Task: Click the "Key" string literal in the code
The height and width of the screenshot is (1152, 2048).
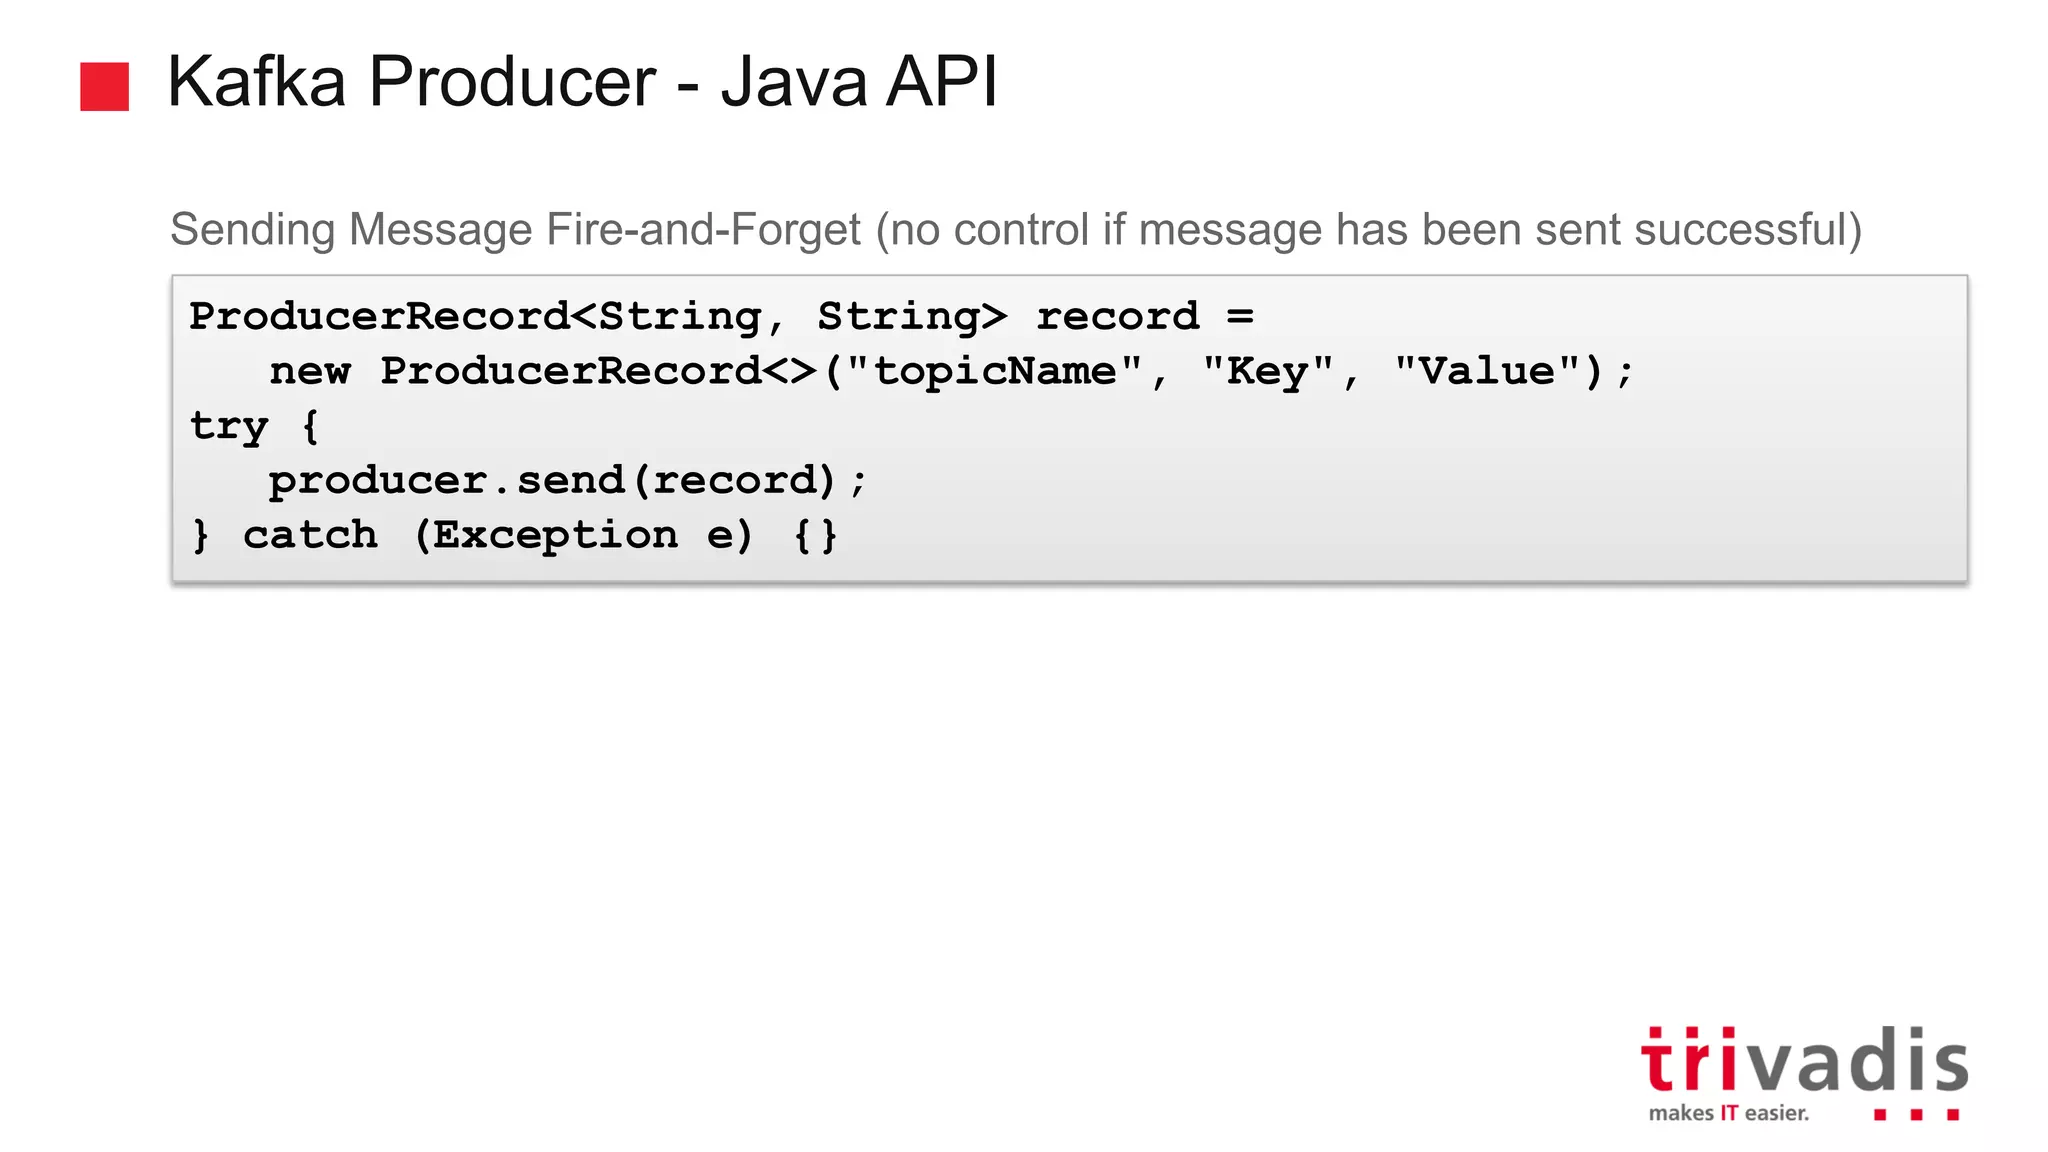Action: (1268, 371)
